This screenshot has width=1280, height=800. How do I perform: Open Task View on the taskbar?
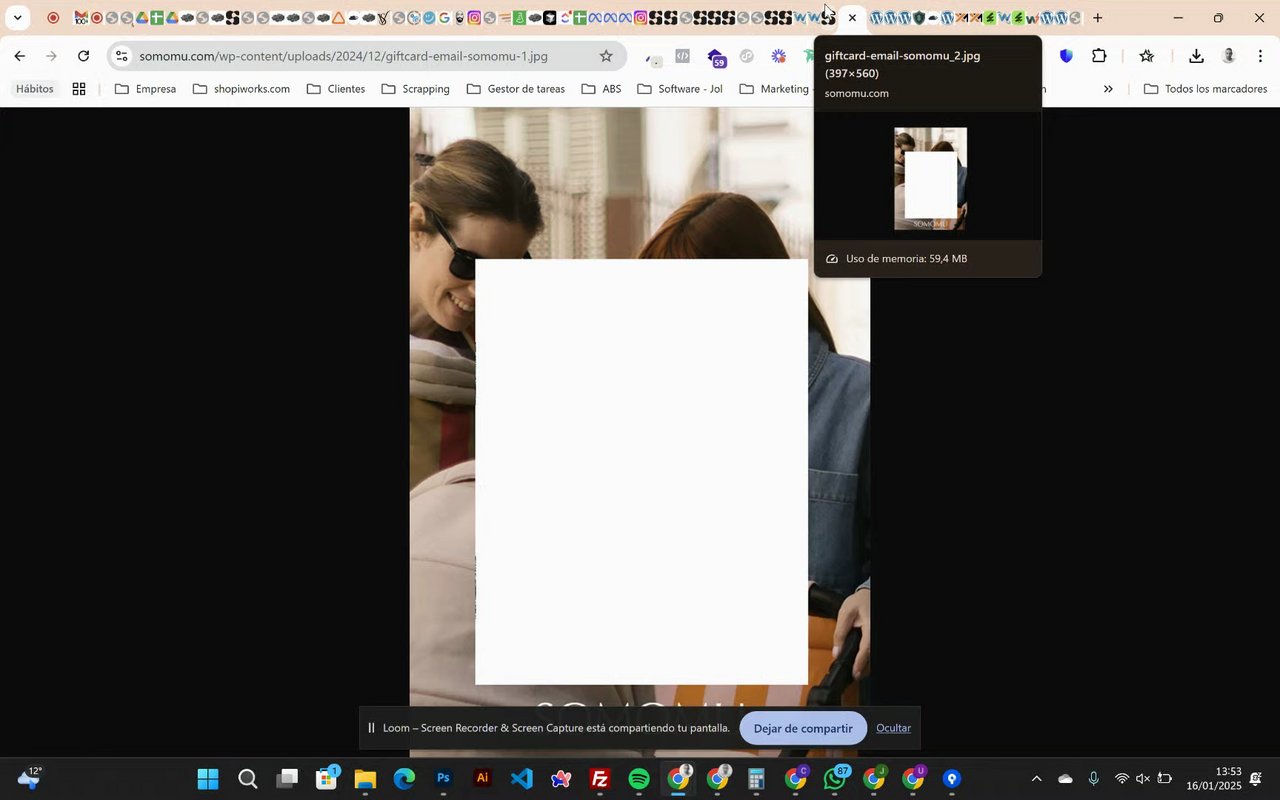coord(287,779)
